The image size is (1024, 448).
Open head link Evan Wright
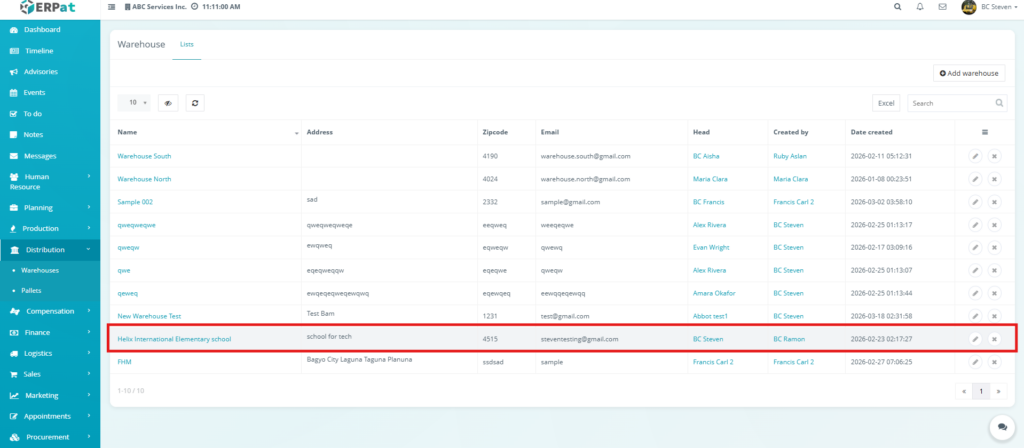[x=711, y=248]
